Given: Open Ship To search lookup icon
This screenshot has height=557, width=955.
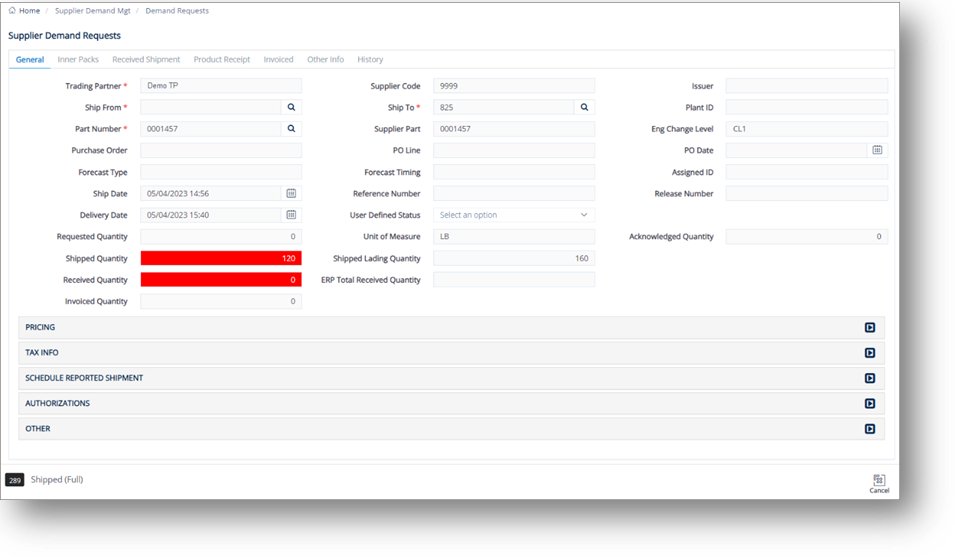Looking at the screenshot, I should (584, 107).
